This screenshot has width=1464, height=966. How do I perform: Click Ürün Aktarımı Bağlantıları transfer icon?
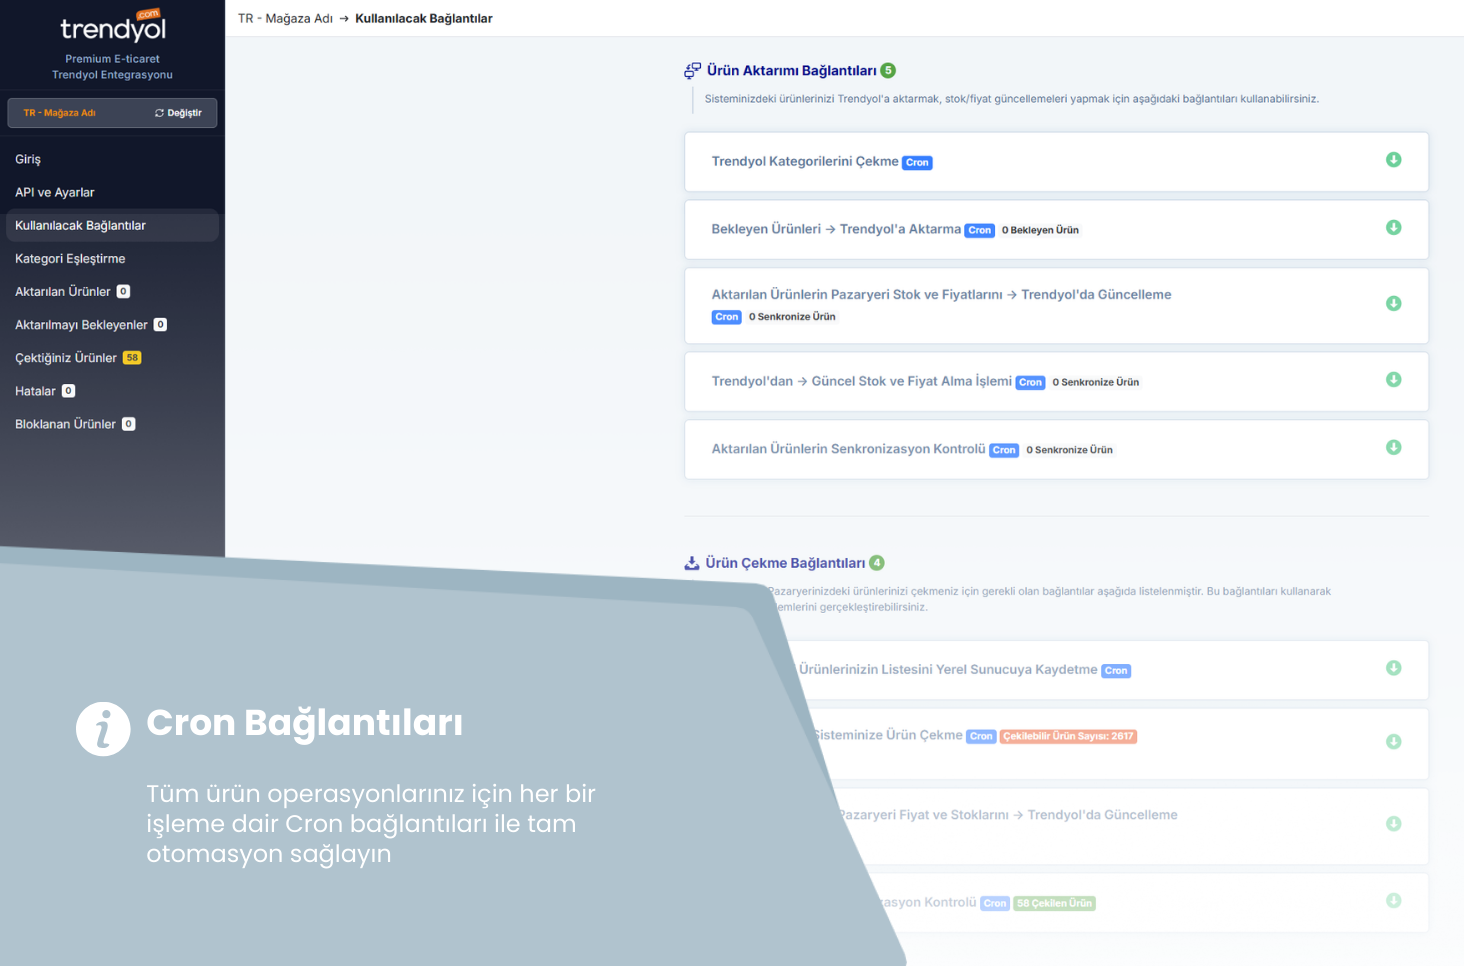pos(692,71)
